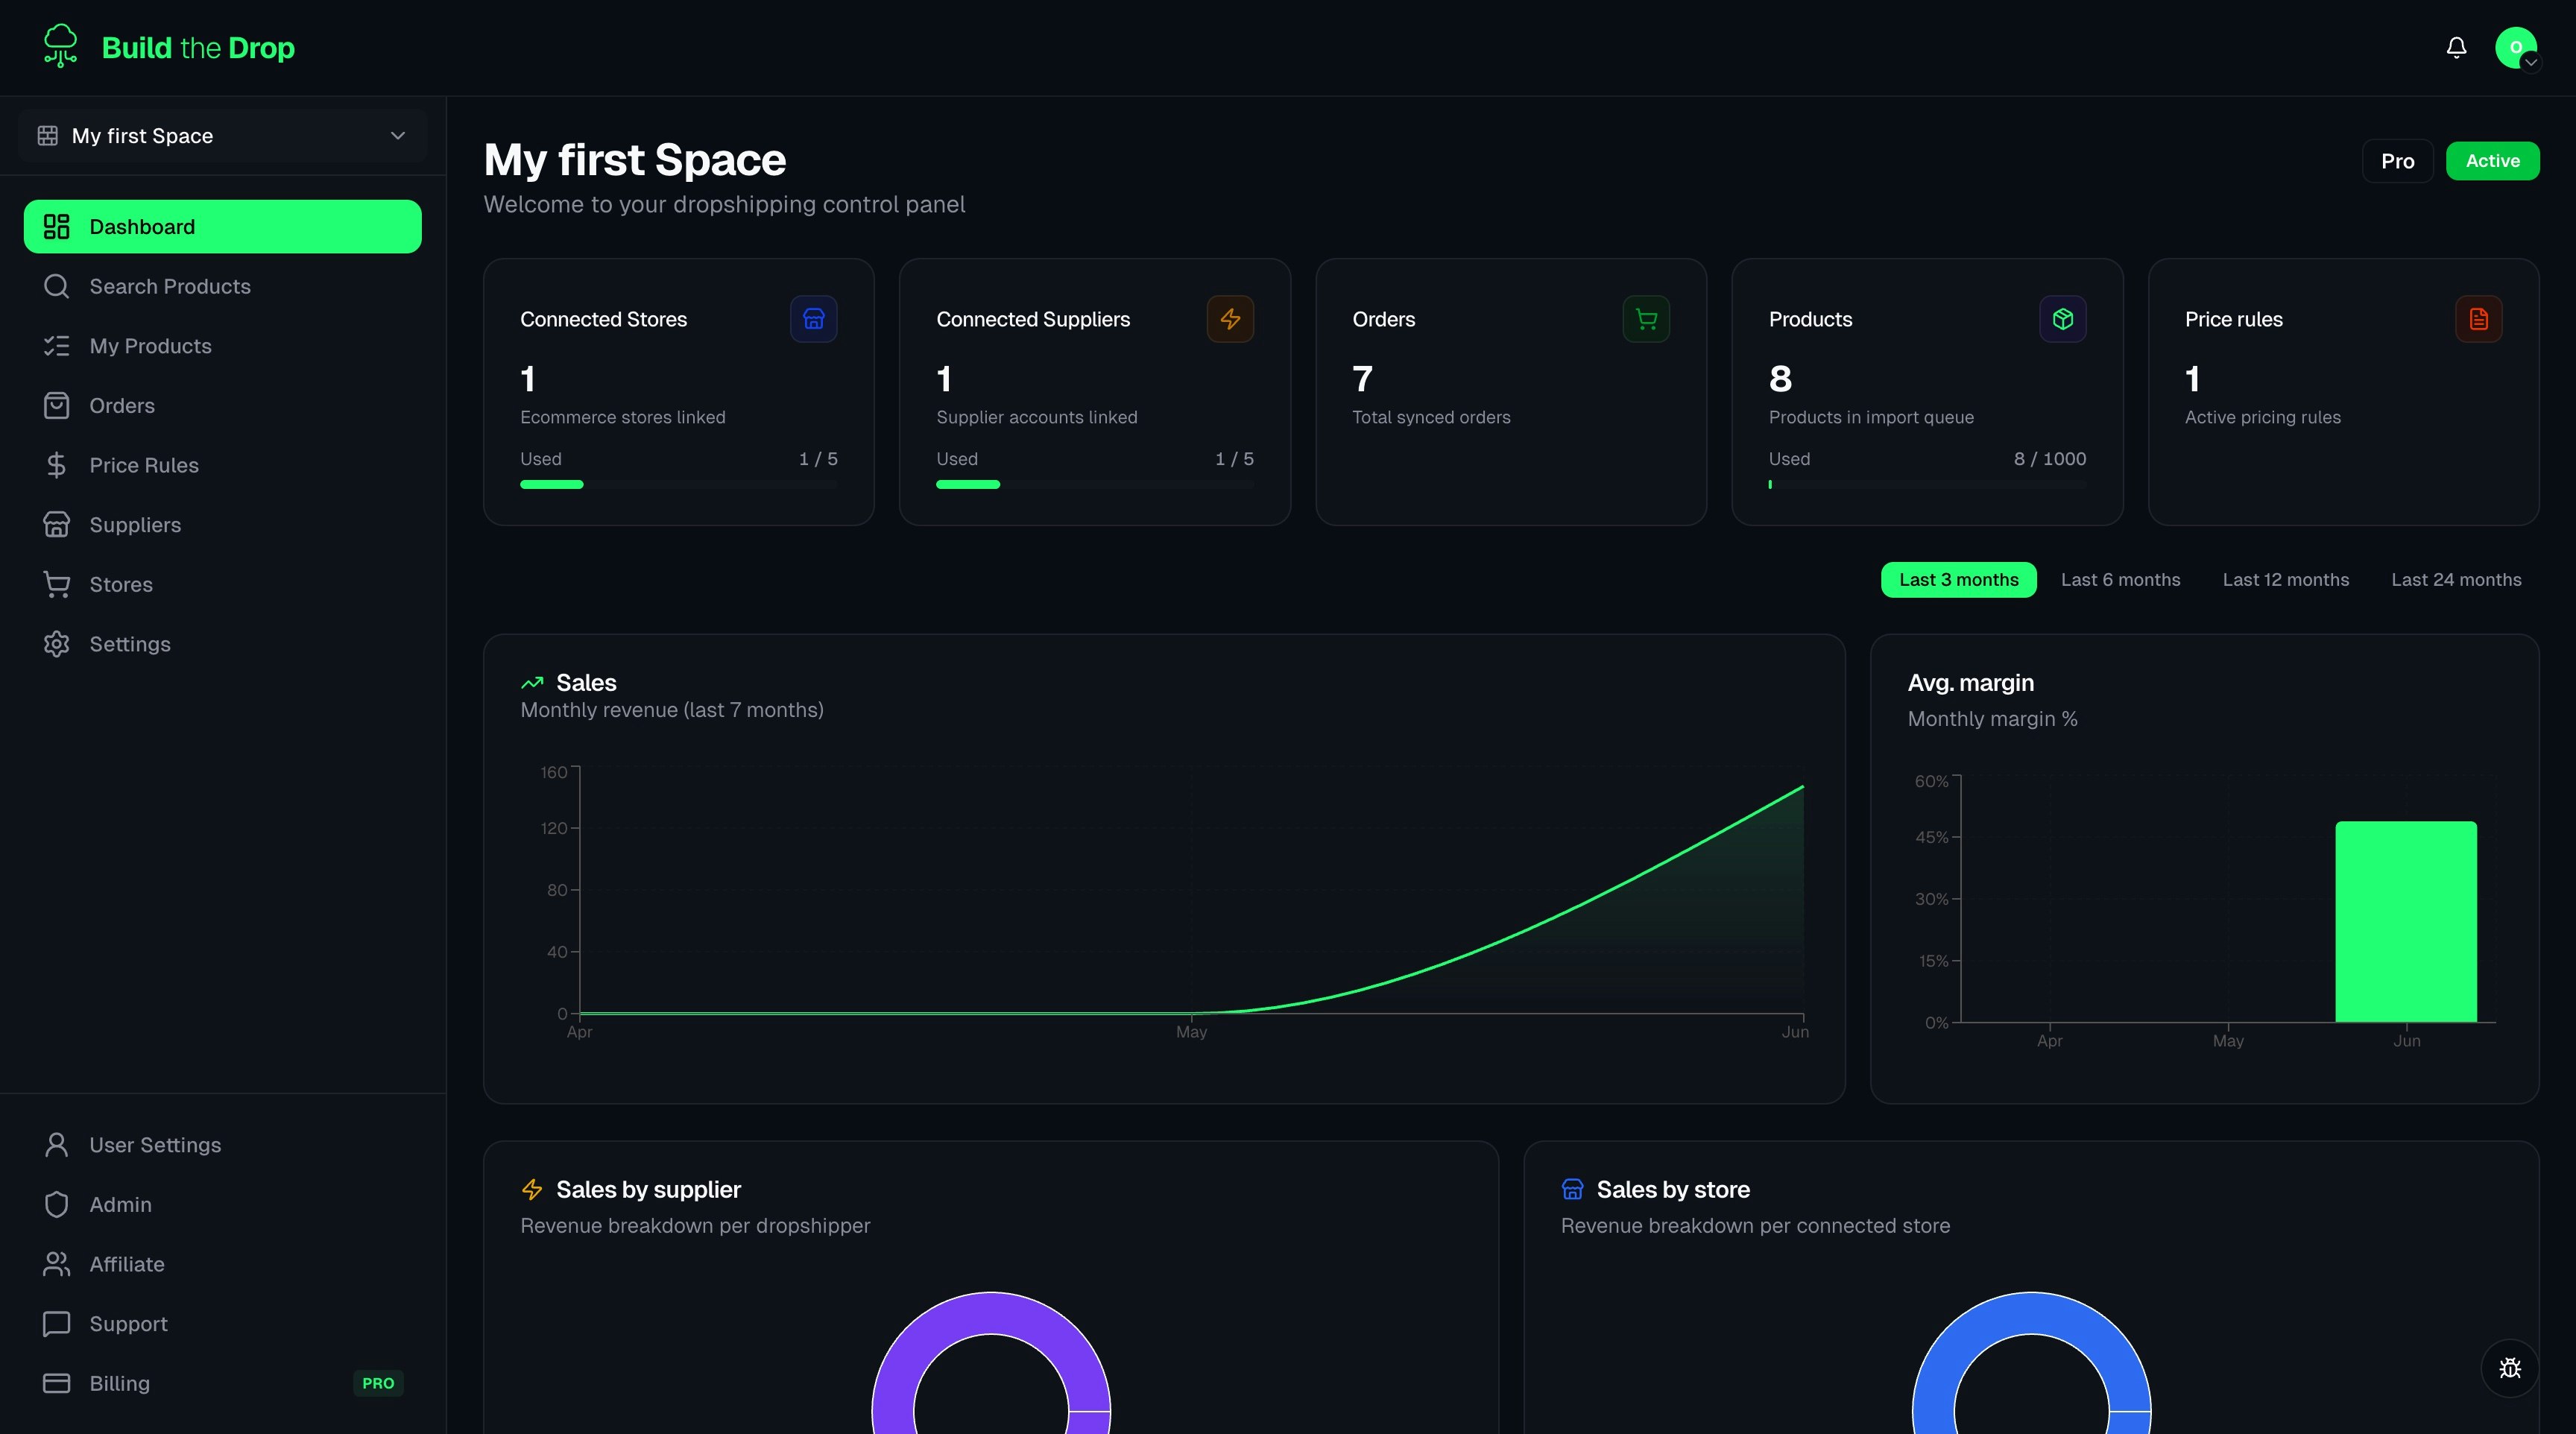Open Price Rules in the sidebar
This screenshot has width=2576, height=1434.
223,465
